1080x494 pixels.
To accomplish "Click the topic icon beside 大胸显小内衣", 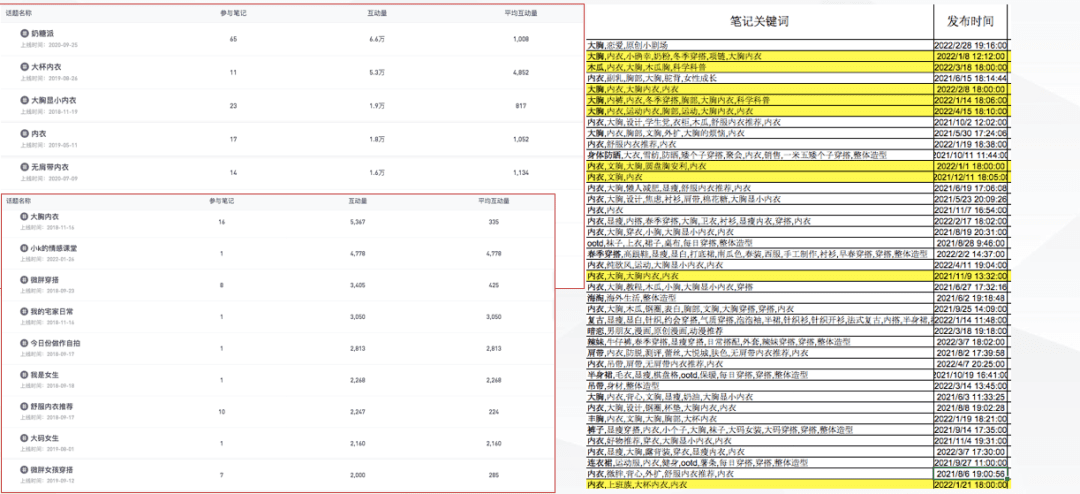I will pos(25,100).
